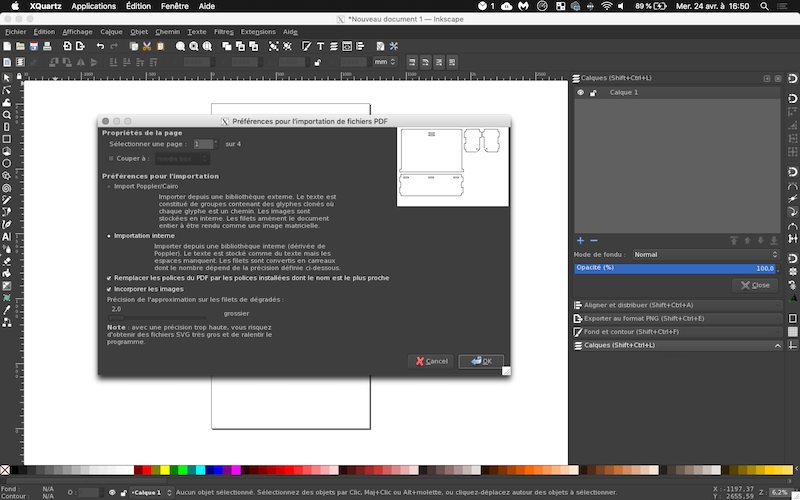Click the Save document icon

(x=34, y=46)
